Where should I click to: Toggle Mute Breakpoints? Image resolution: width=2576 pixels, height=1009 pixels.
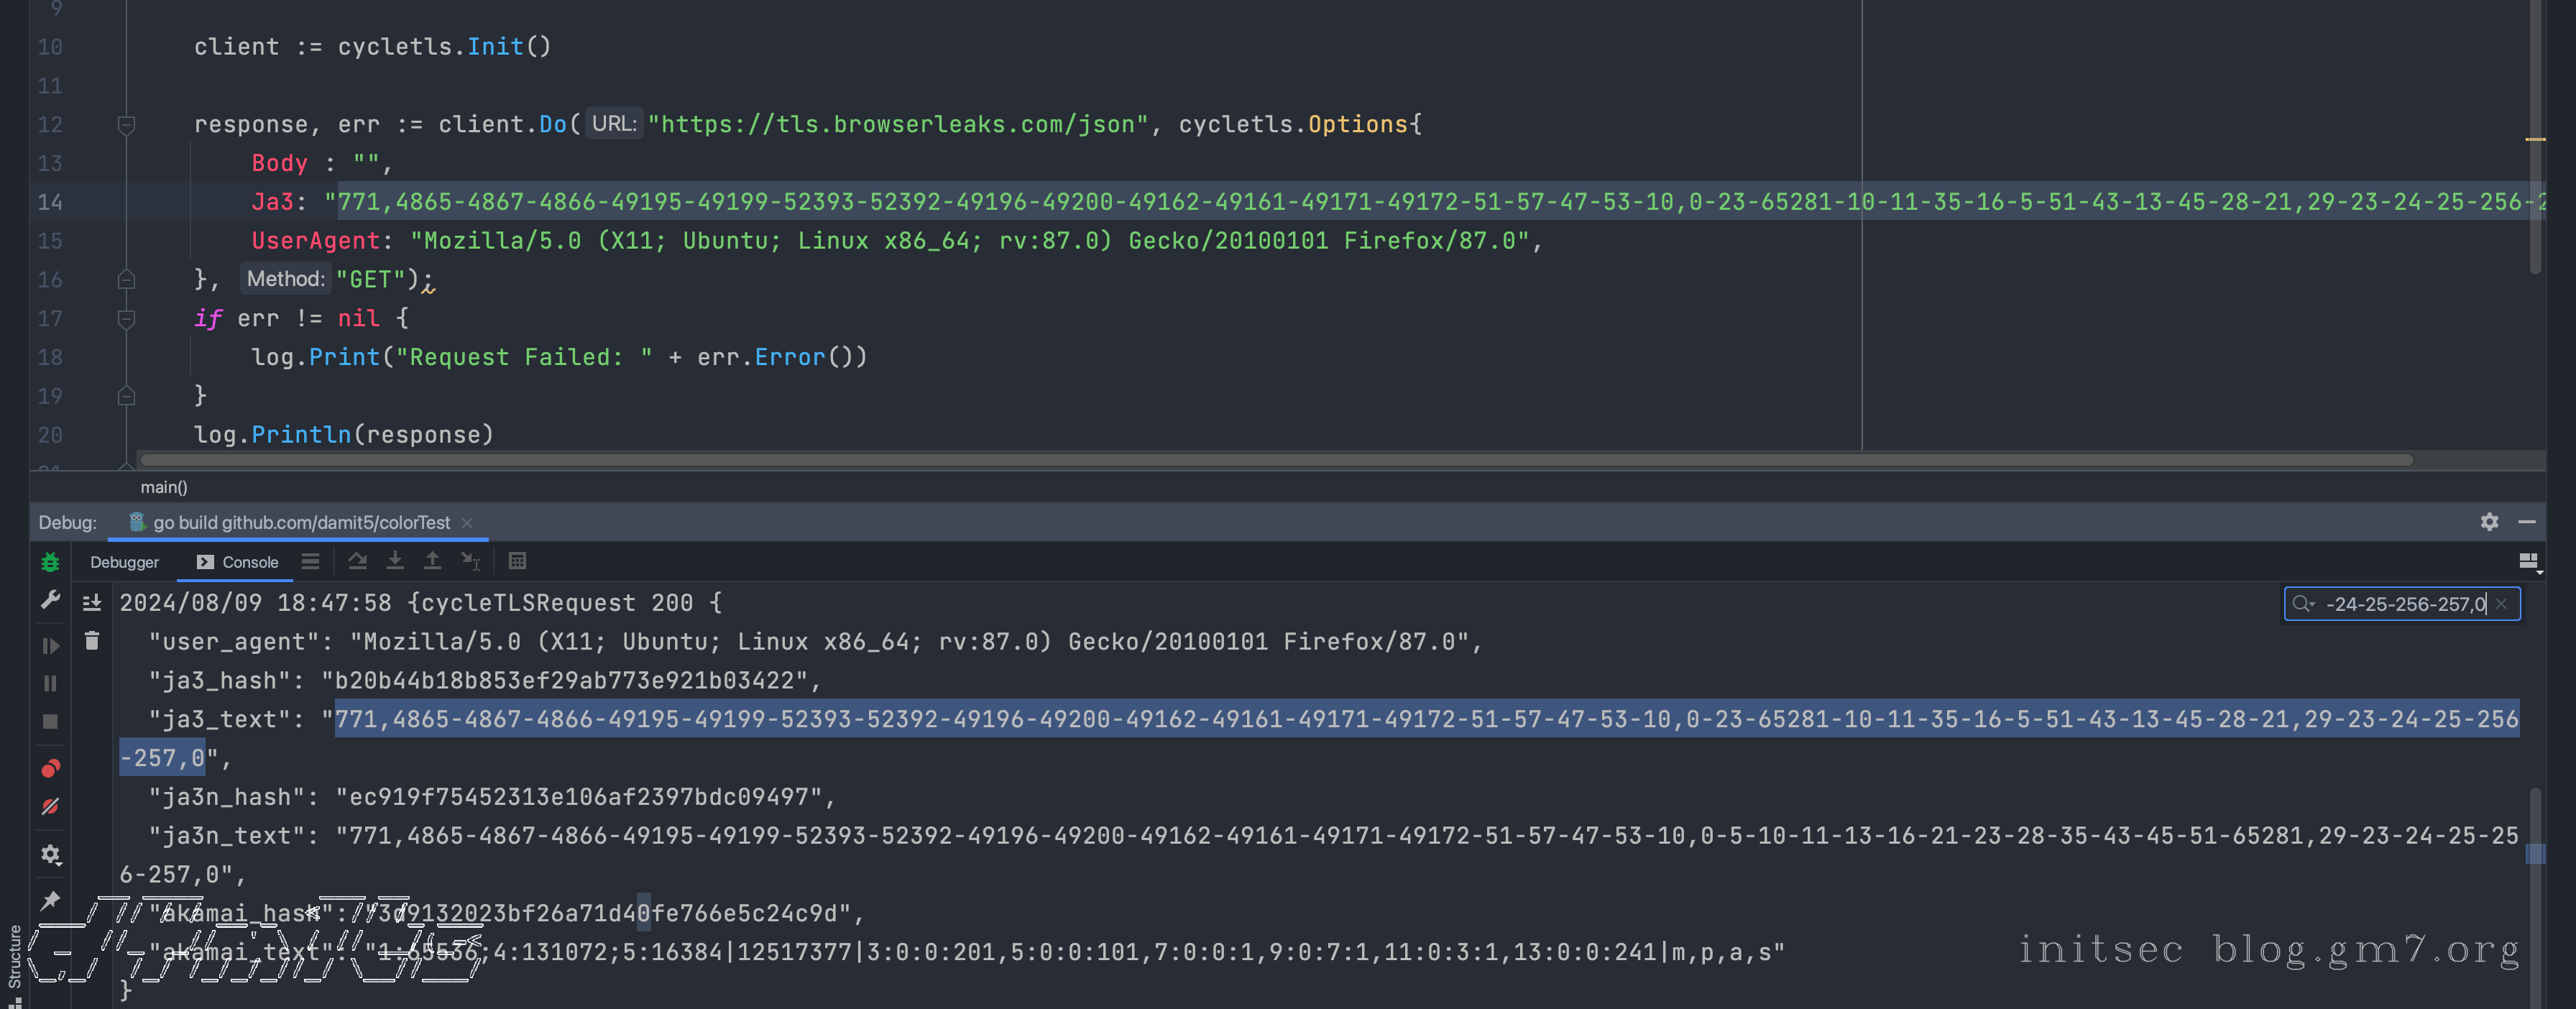pyautogui.click(x=50, y=807)
